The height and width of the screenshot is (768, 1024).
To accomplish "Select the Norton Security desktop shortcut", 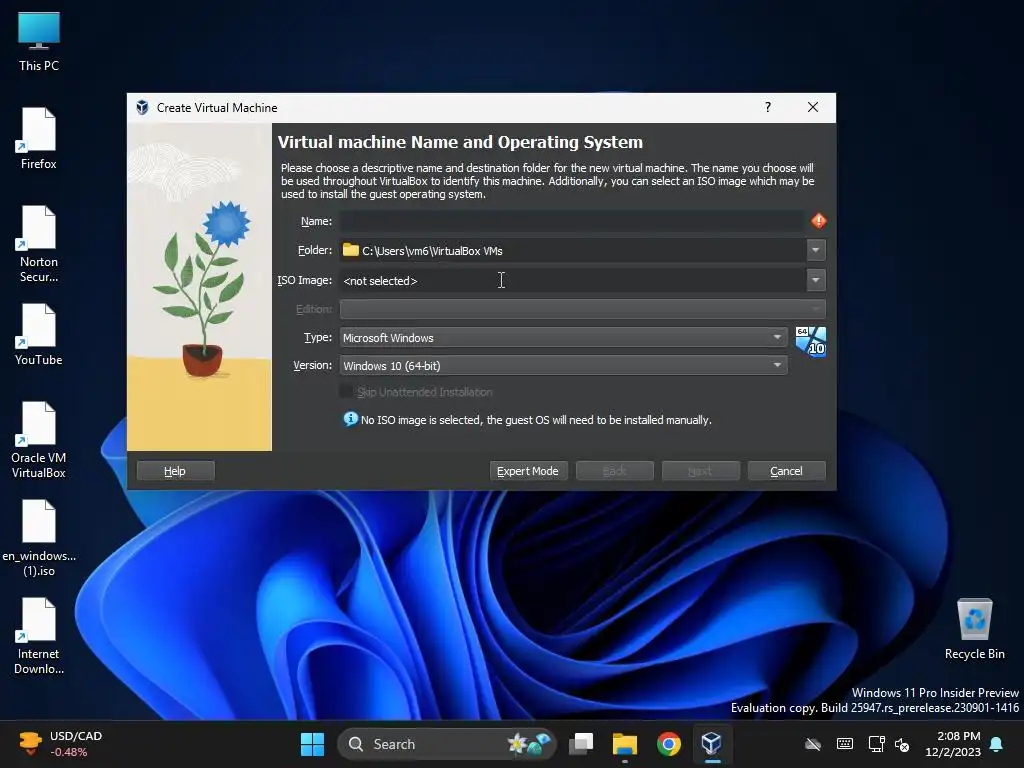I will (x=39, y=244).
